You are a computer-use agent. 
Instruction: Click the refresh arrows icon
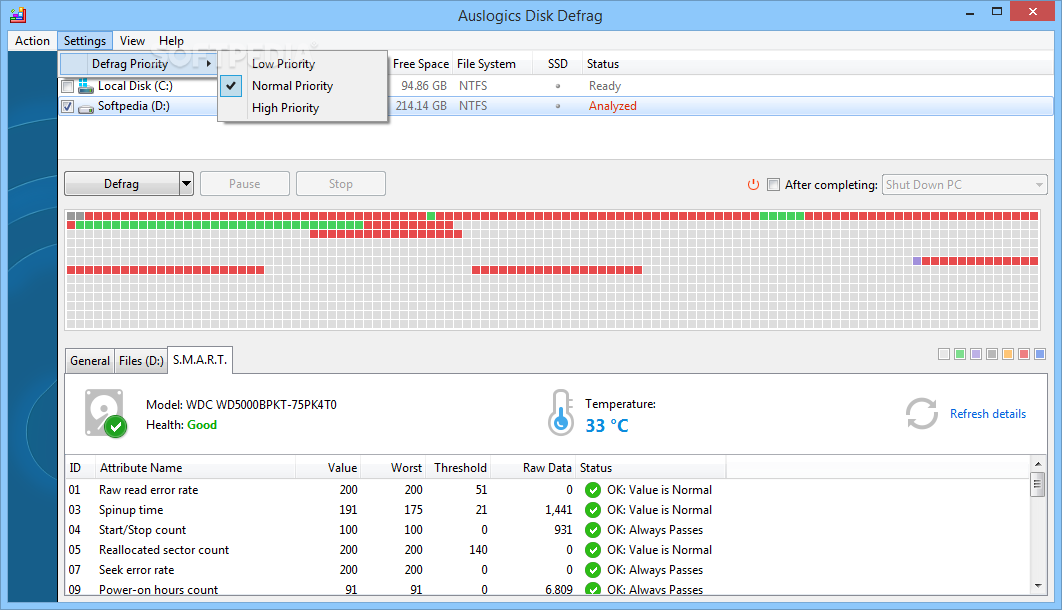tap(922, 414)
